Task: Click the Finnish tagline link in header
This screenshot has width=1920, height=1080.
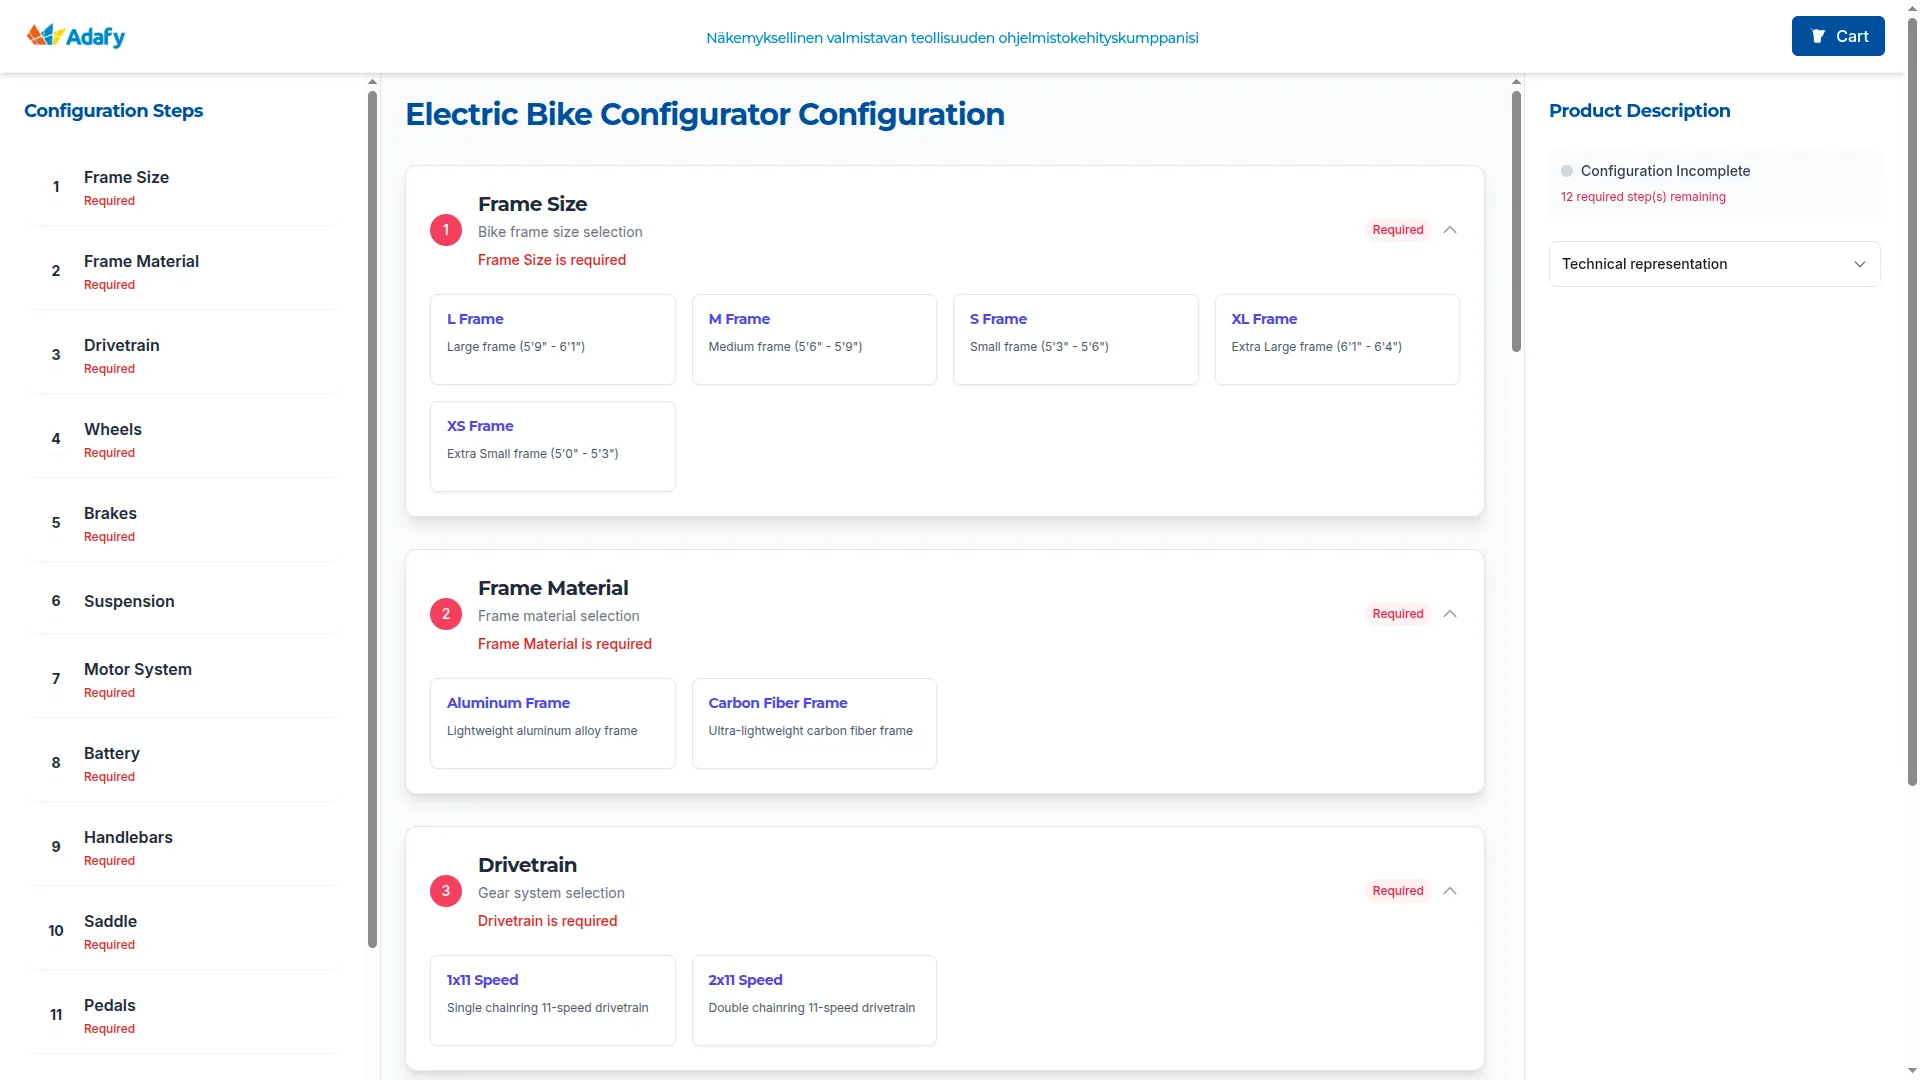Action: (951, 38)
